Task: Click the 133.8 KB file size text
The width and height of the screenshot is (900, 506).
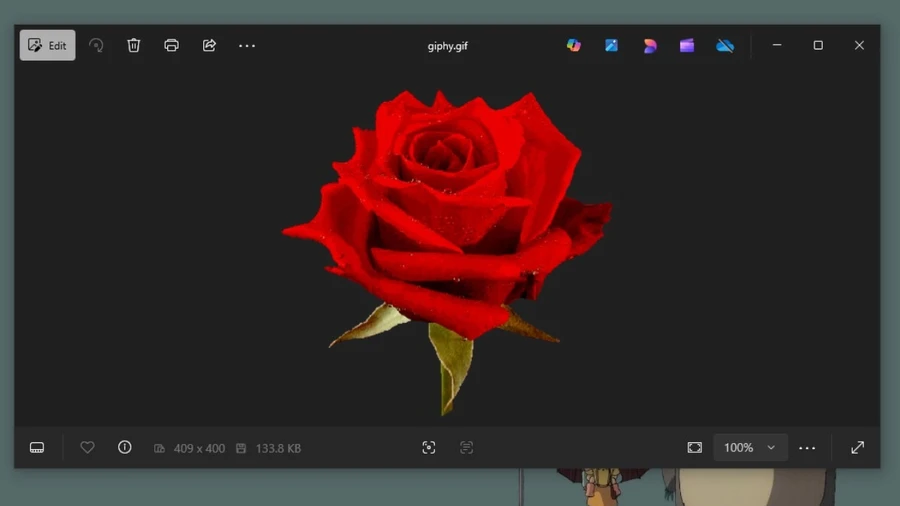Action: point(278,448)
